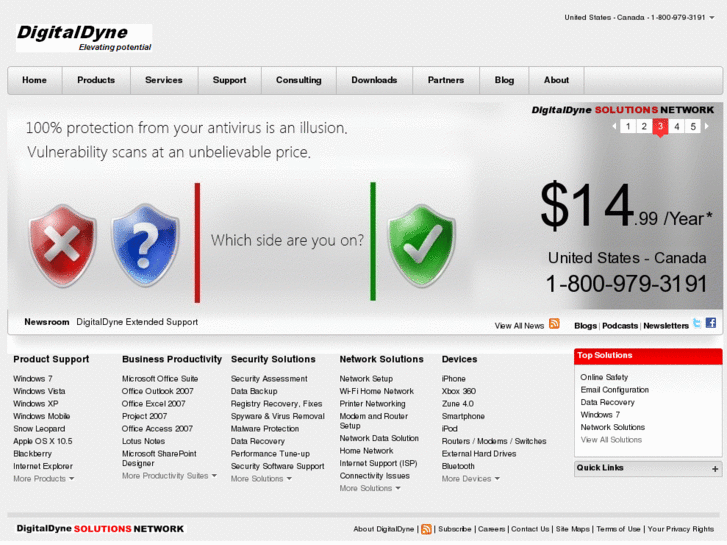
Task: Open Terms of Use footer link
Action: 618,529
